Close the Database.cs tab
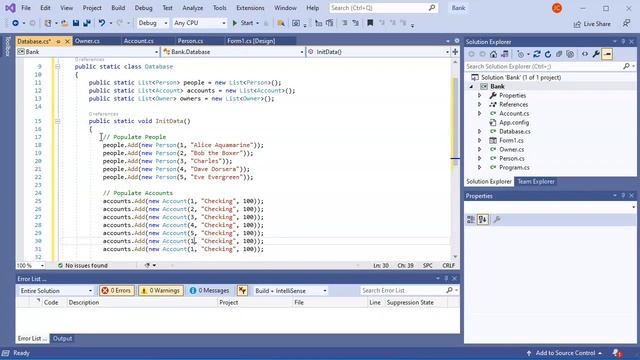Viewport: 640px width, 360px height. [x=67, y=41]
